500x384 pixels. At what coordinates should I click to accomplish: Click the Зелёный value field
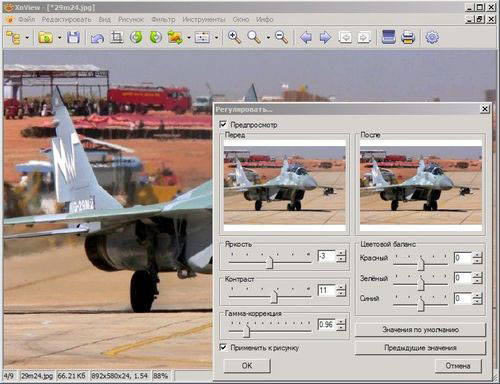[x=463, y=278]
